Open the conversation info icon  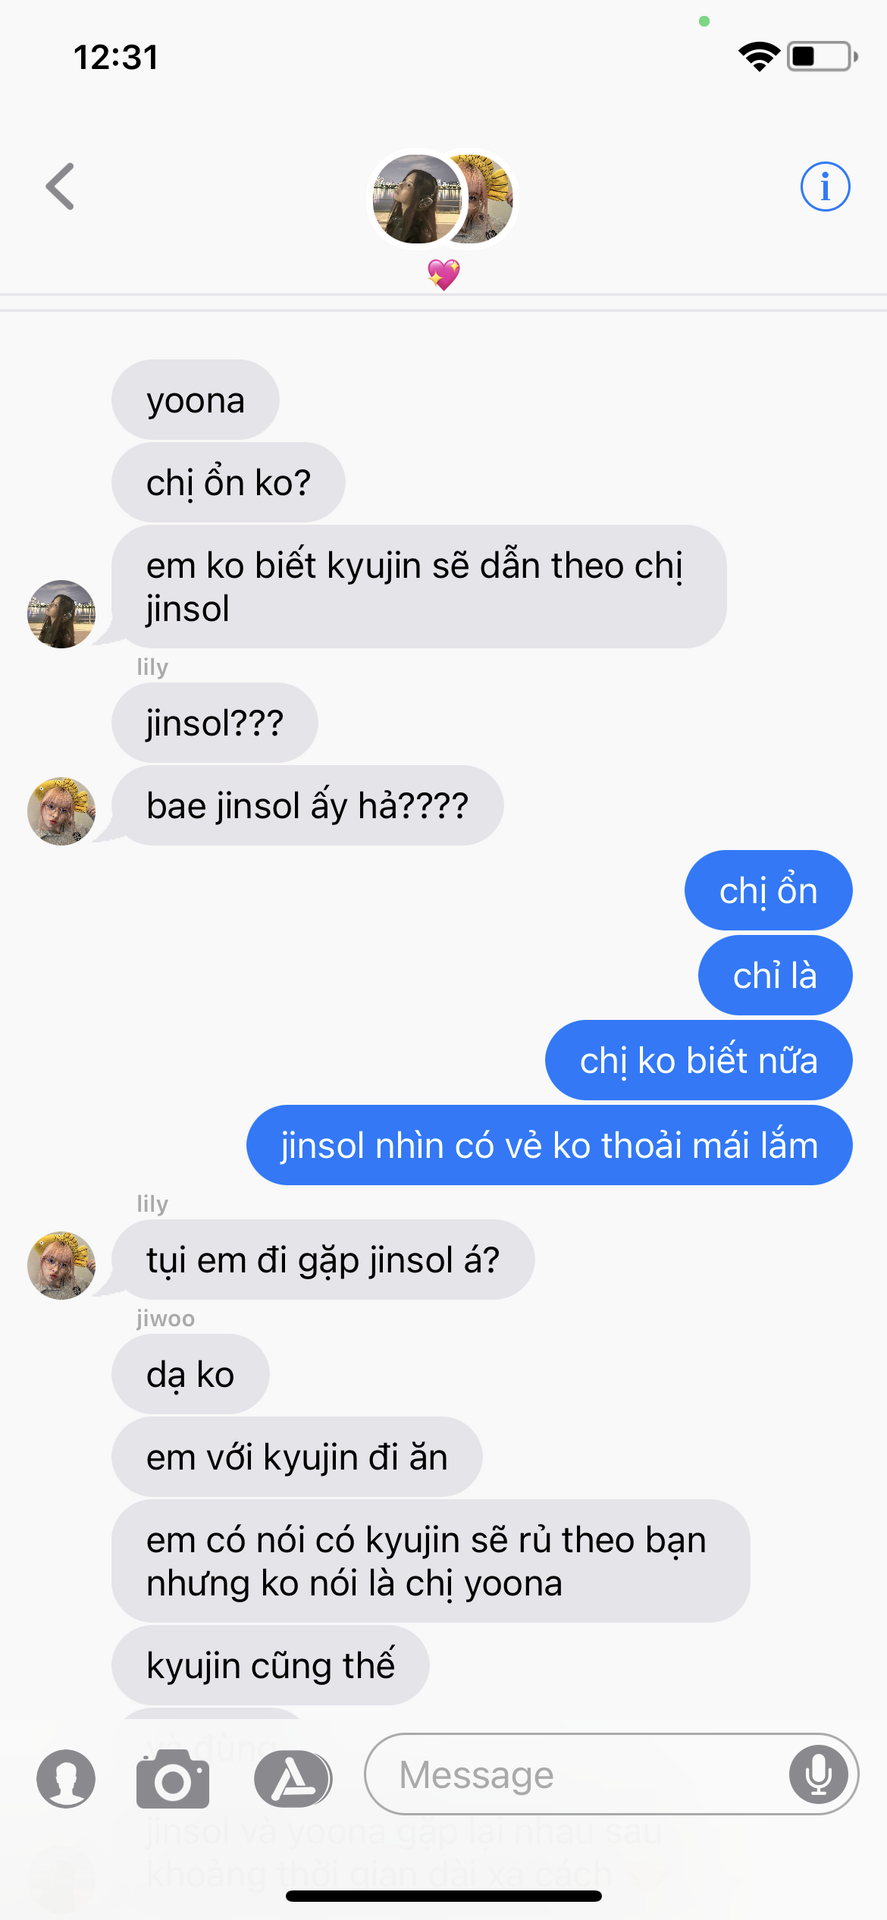pyautogui.click(x=825, y=186)
